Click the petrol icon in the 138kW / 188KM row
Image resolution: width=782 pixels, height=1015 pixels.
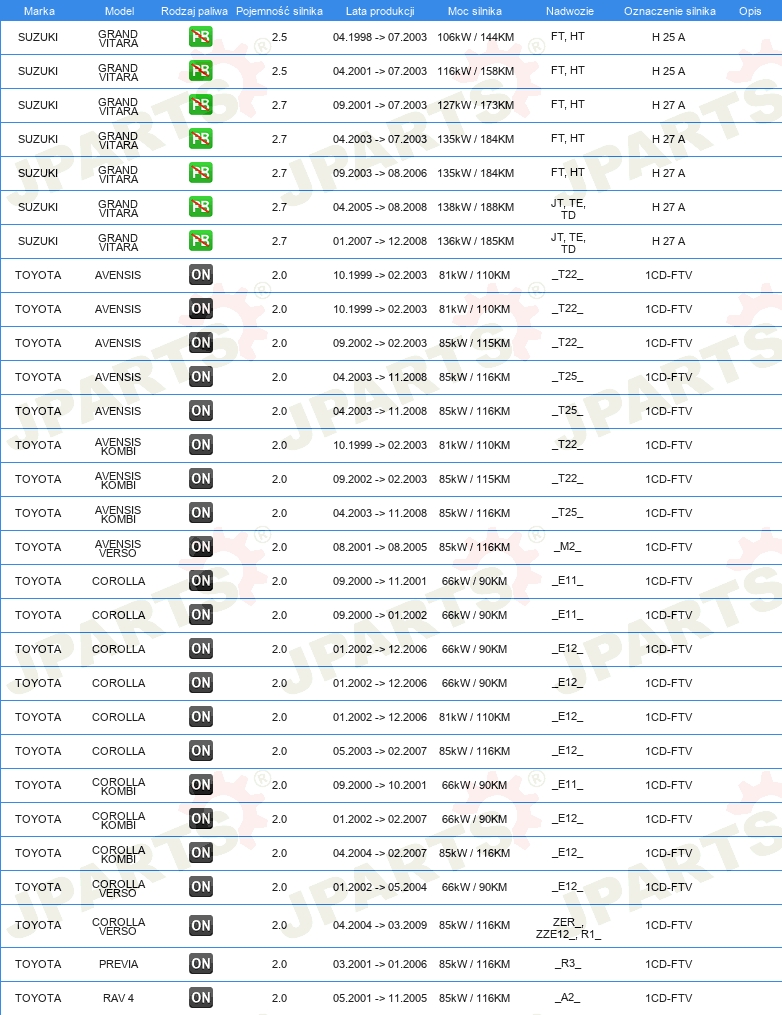coord(201,206)
